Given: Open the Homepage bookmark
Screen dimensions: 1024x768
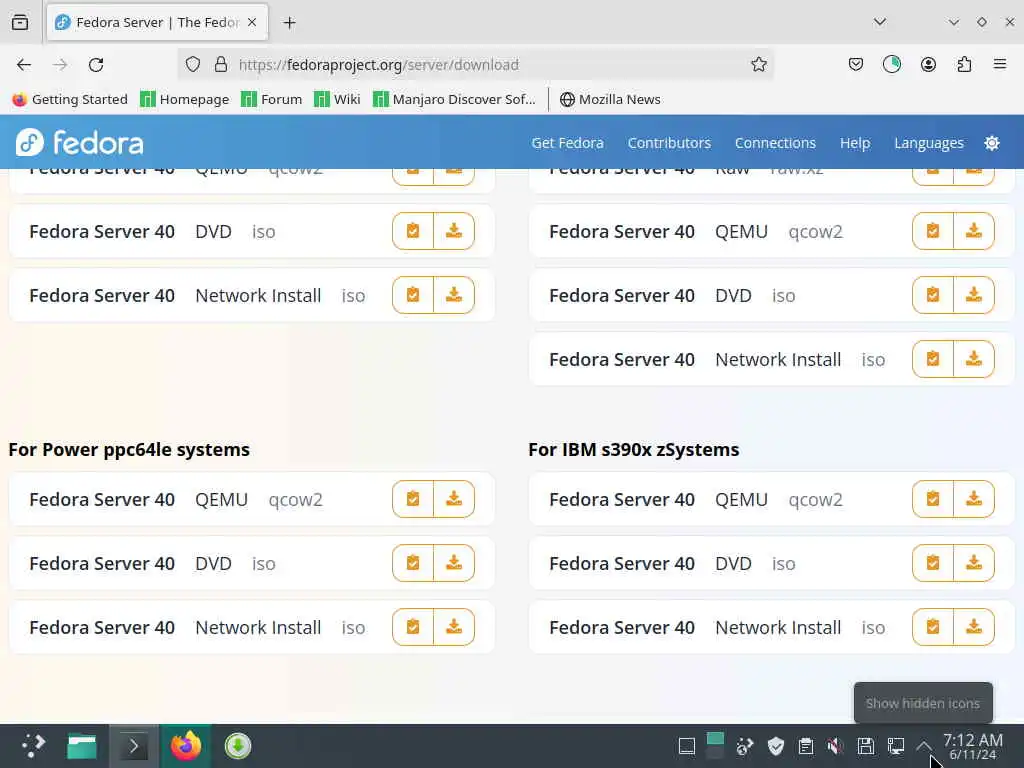Looking at the screenshot, I should [x=185, y=99].
